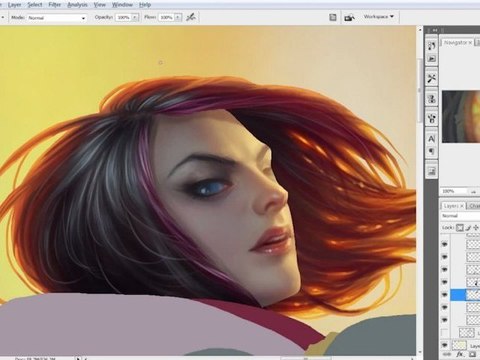Click the Navigator preview thumbnail

(461, 117)
